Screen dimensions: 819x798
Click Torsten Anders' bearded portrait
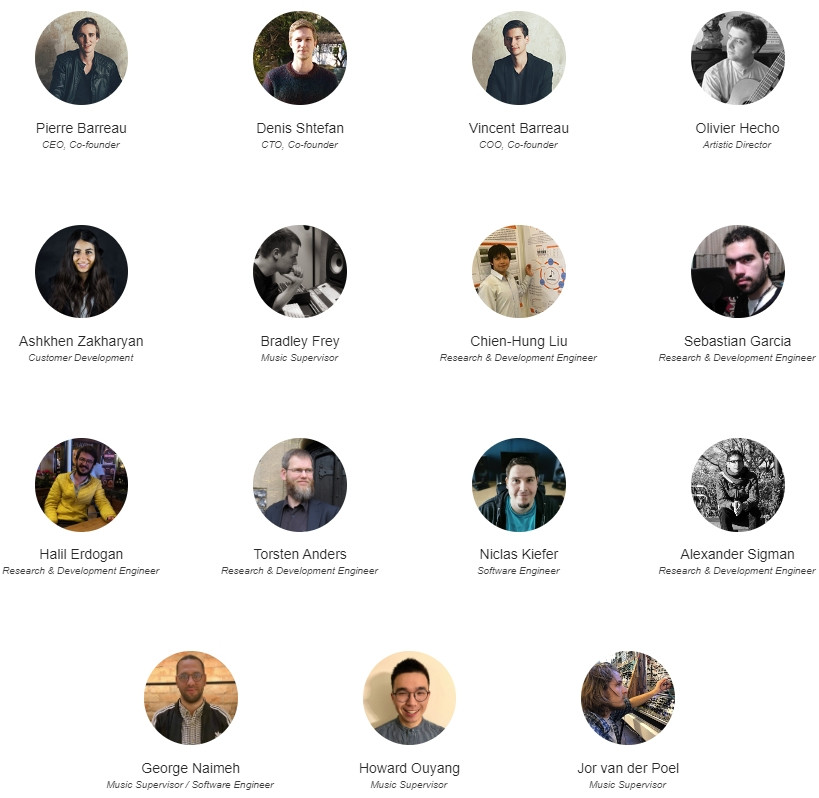[300, 485]
